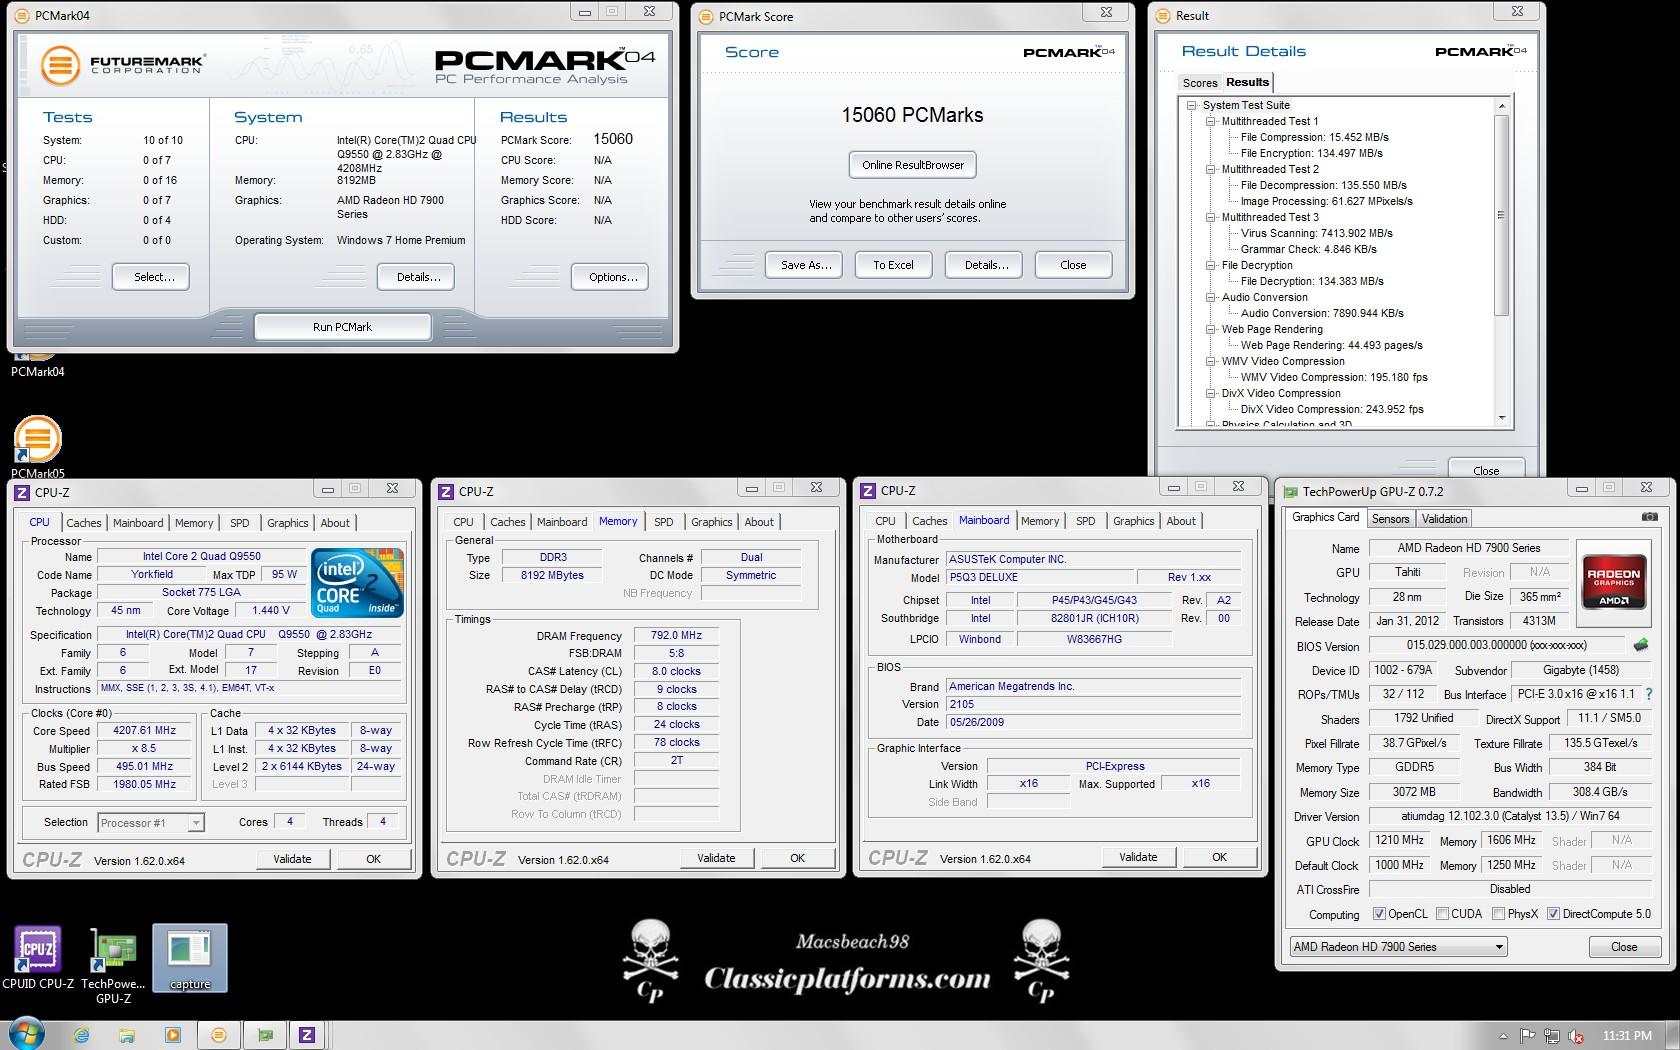Open the AMD Radeon HD 7900 Series dropdown
1680x1050 pixels.
click(1398, 946)
